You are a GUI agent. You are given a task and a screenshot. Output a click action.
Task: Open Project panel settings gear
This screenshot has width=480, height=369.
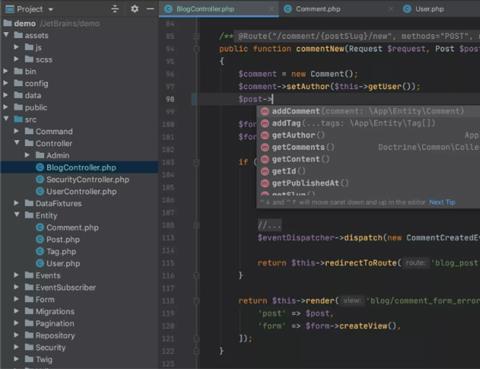point(134,9)
